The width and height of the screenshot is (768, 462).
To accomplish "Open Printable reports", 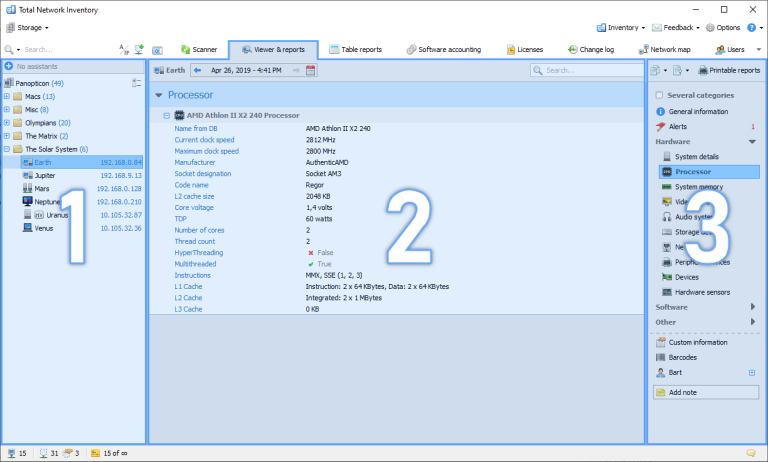I will coord(729,71).
